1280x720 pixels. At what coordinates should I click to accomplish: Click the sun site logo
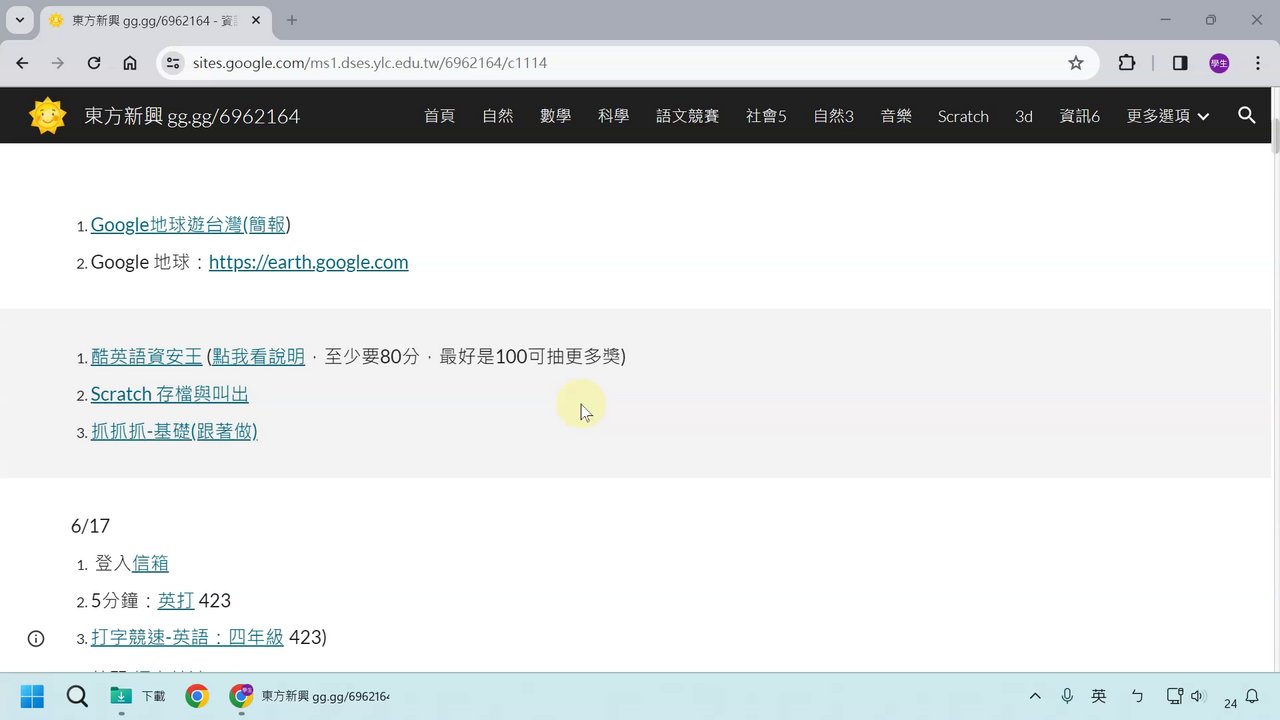pos(47,116)
